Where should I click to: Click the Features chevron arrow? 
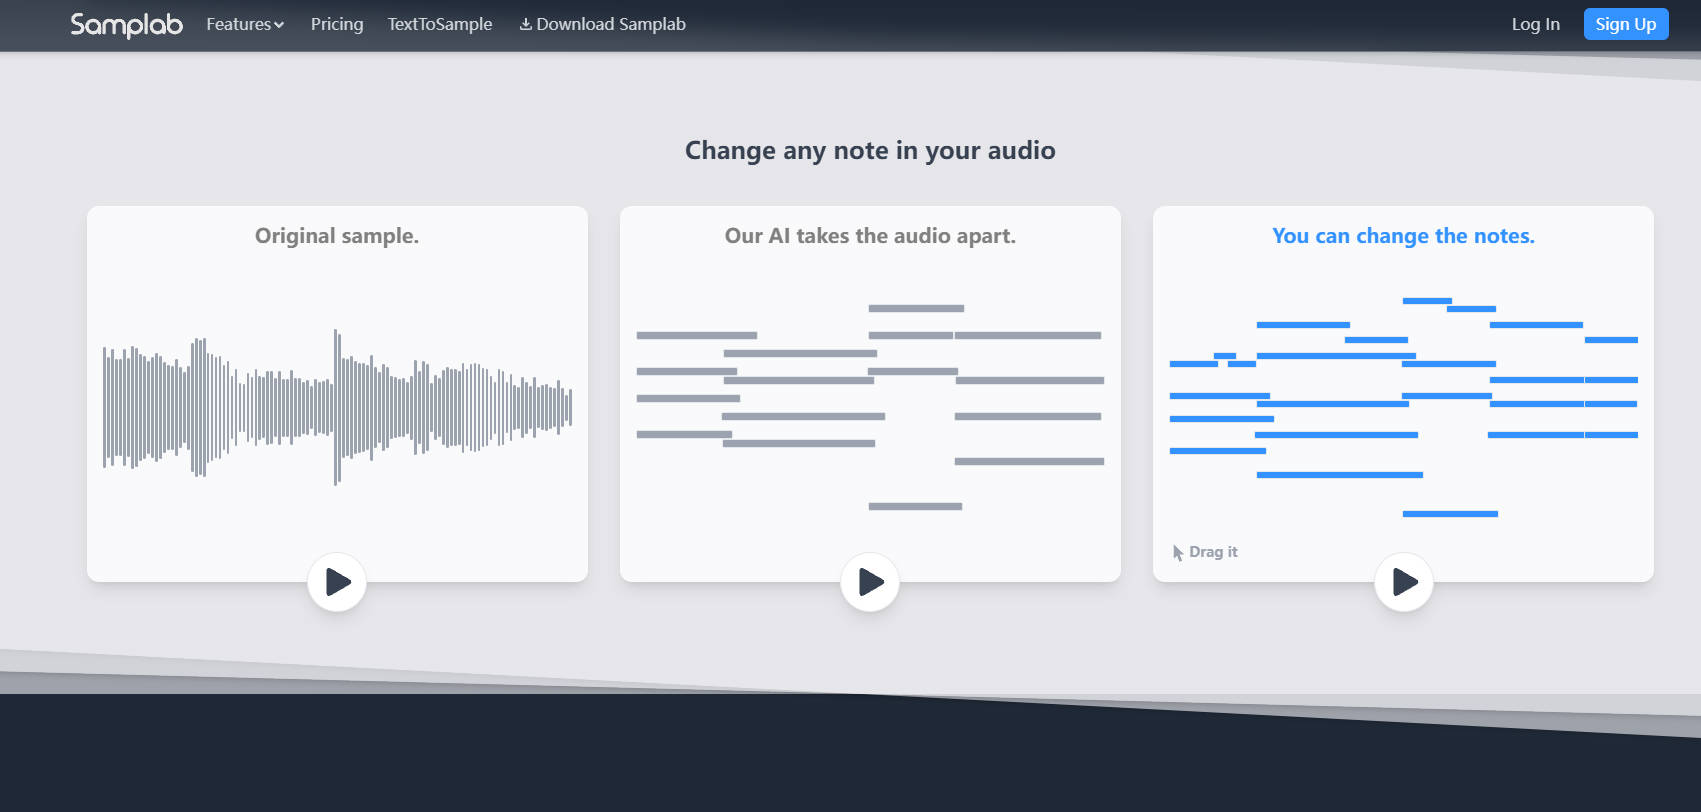click(279, 25)
